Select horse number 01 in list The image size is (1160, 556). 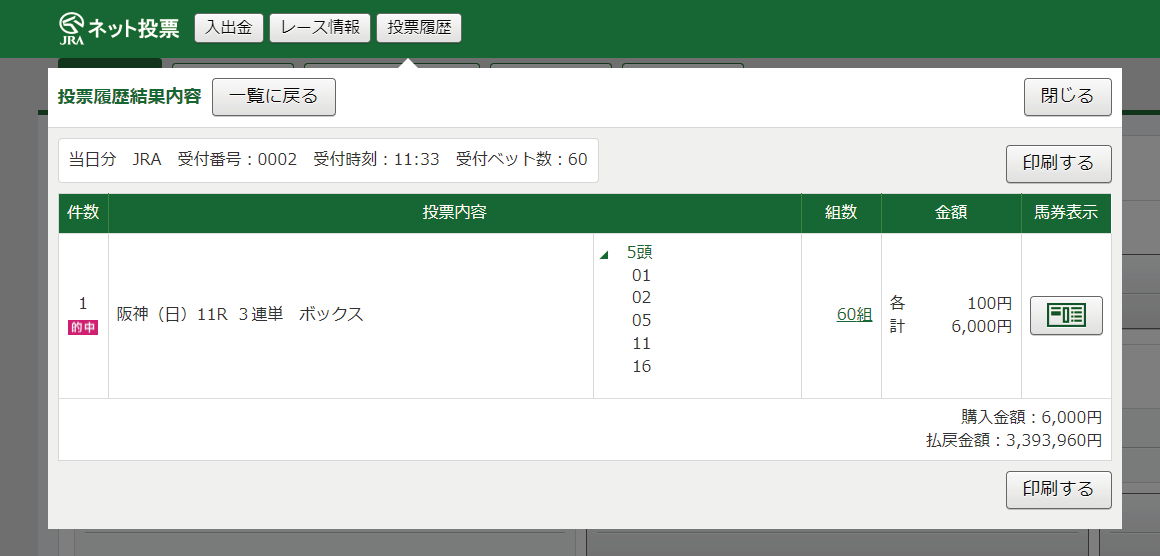point(641,275)
